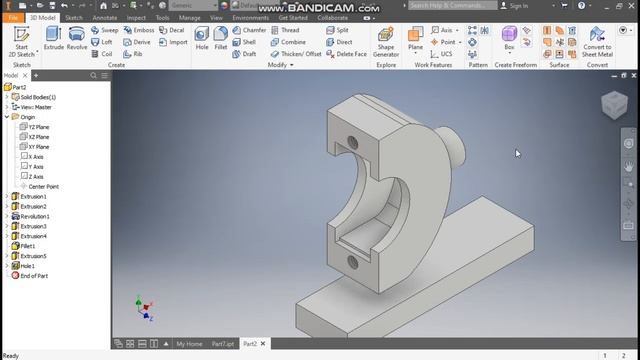The height and width of the screenshot is (360, 640).
Task: Close the Part2 document tab
Action: click(263, 344)
